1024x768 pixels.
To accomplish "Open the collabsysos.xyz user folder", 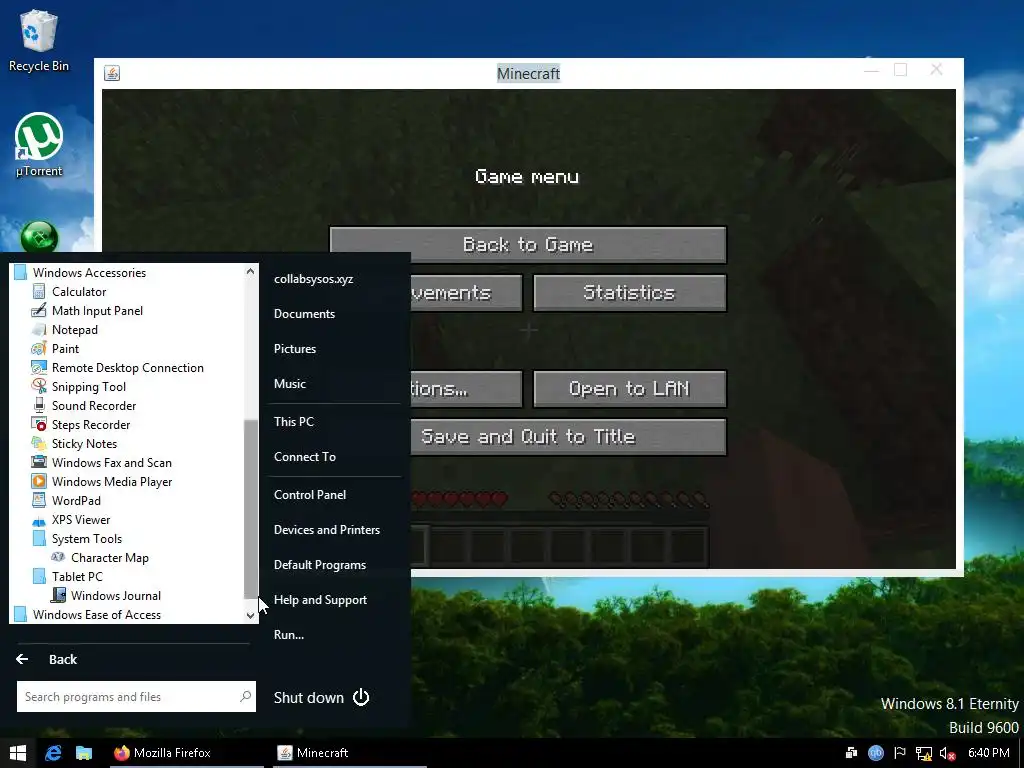I will coord(313,279).
